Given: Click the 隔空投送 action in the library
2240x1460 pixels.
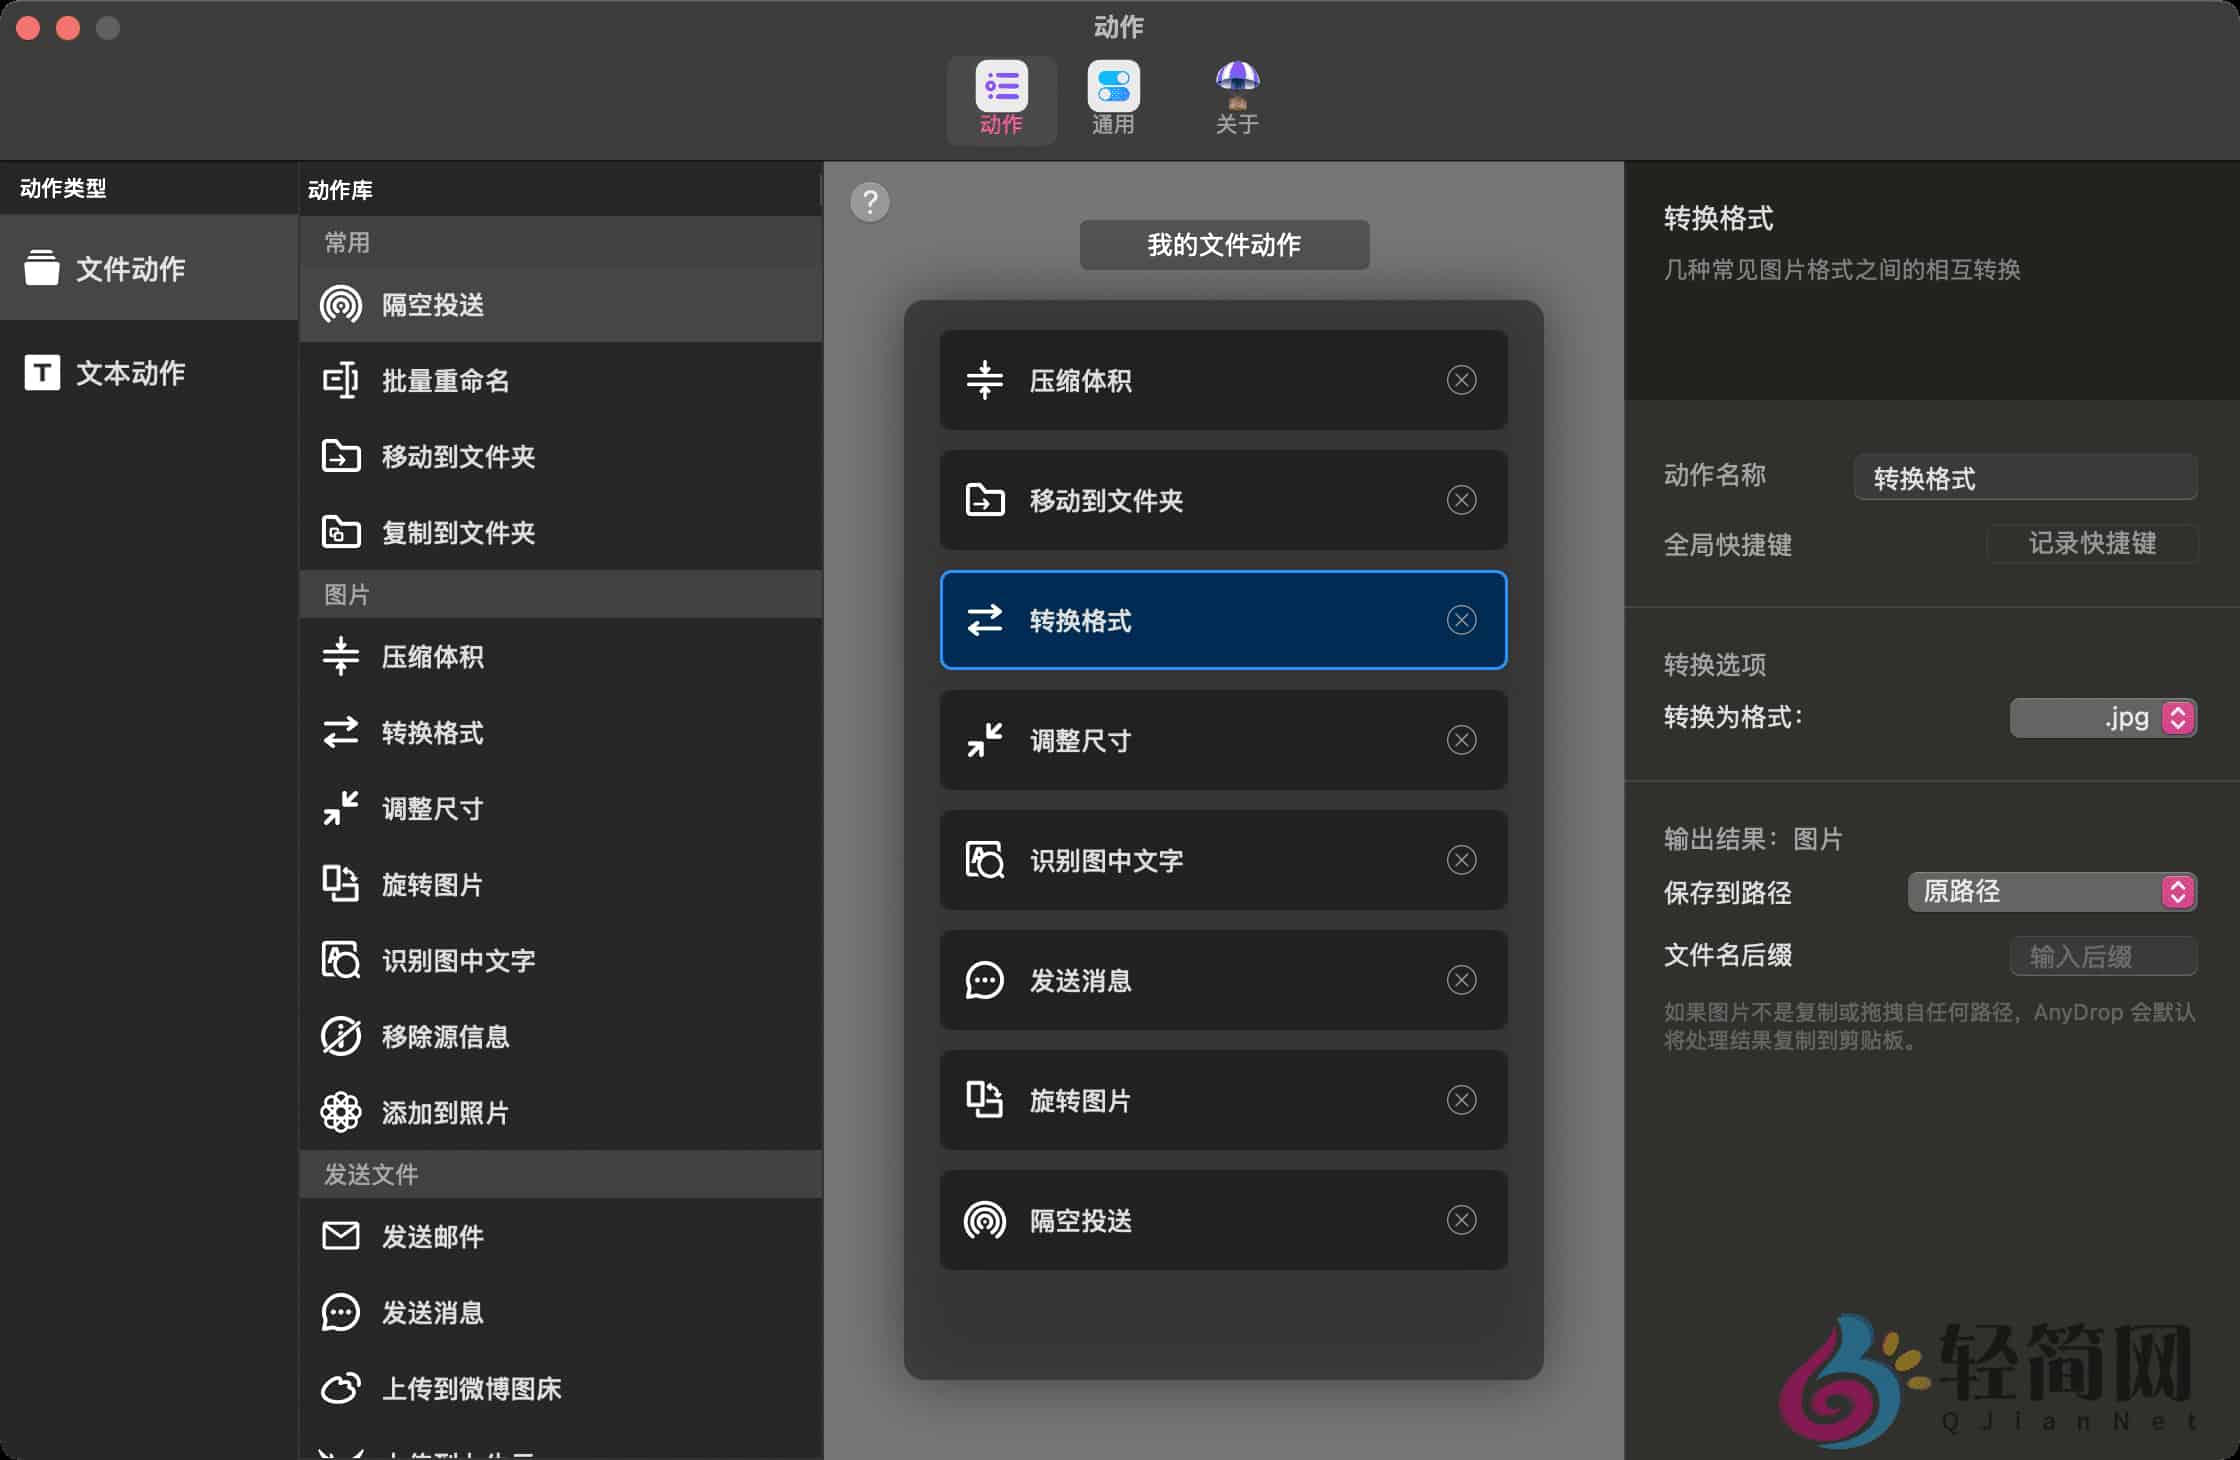Looking at the screenshot, I should click(x=432, y=305).
